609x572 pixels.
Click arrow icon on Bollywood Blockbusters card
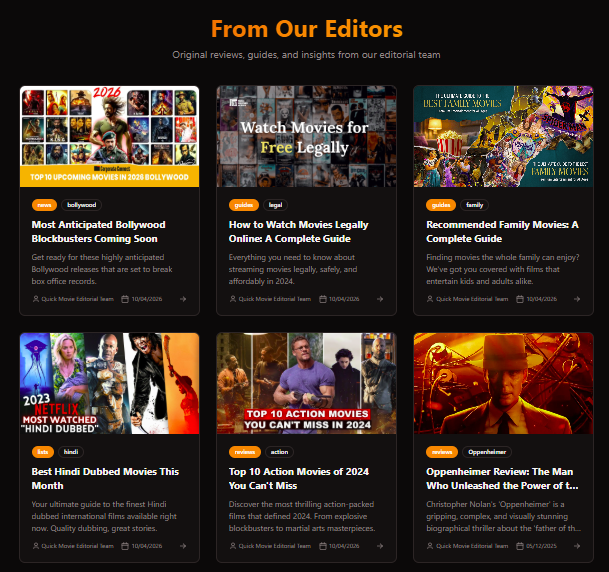(x=183, y=299)
